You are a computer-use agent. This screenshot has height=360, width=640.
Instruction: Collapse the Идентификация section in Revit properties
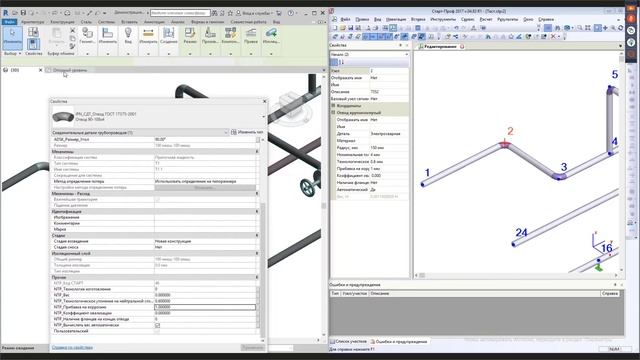257,211
